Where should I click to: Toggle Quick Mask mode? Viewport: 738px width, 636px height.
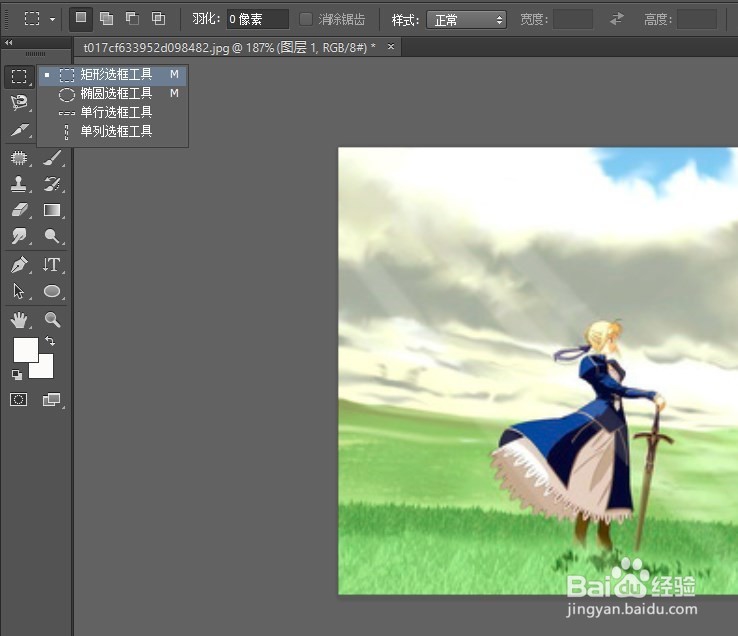point(19,400)
